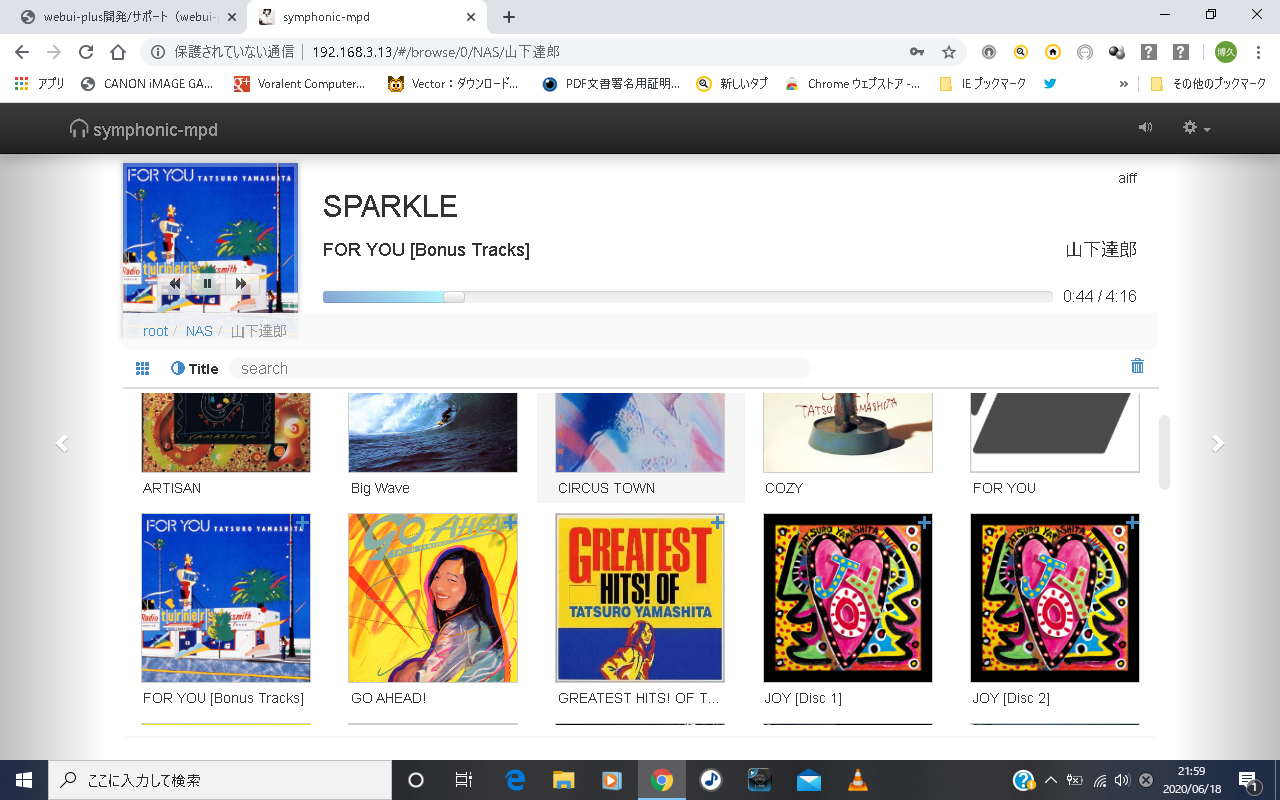Add GREATEST HITS album with its plus icon
Viewport: 1280px width, 800px height.
coord(717,522)
